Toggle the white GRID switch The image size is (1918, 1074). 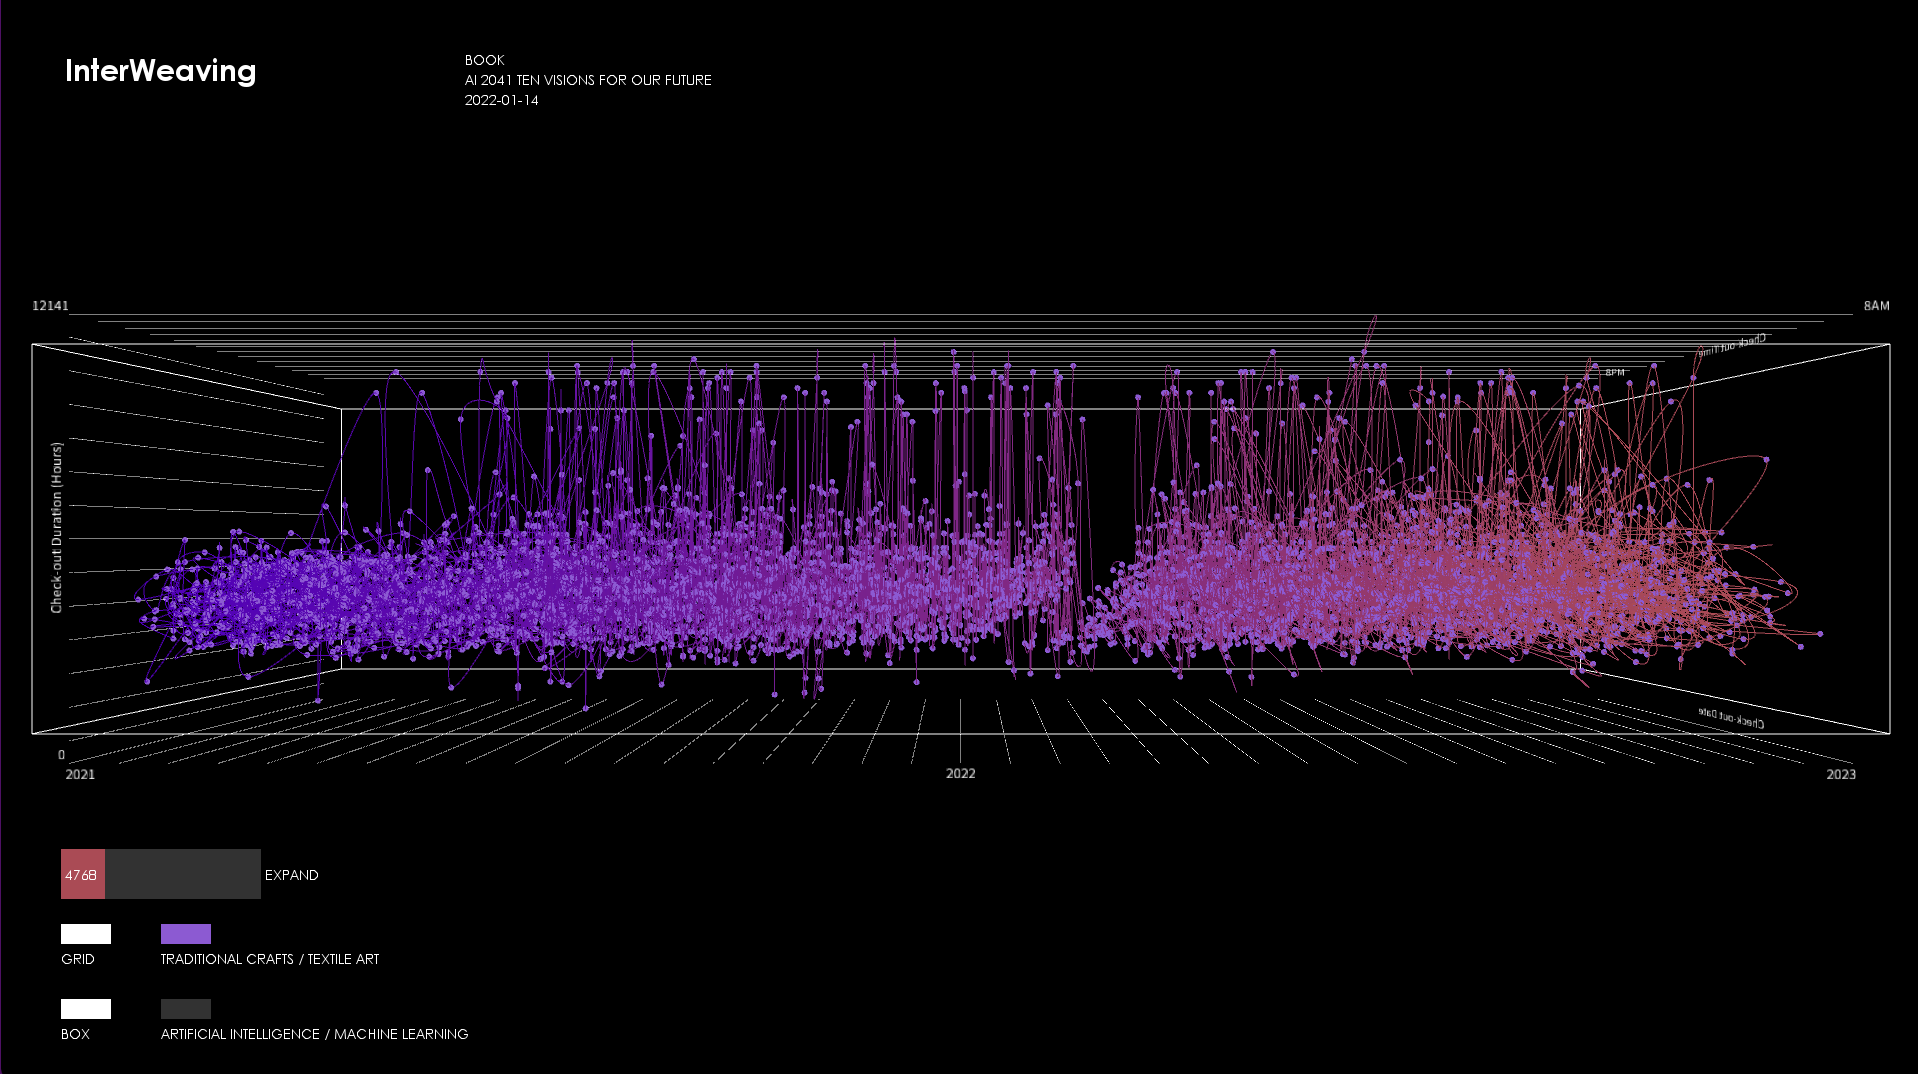tap(85, 934)
